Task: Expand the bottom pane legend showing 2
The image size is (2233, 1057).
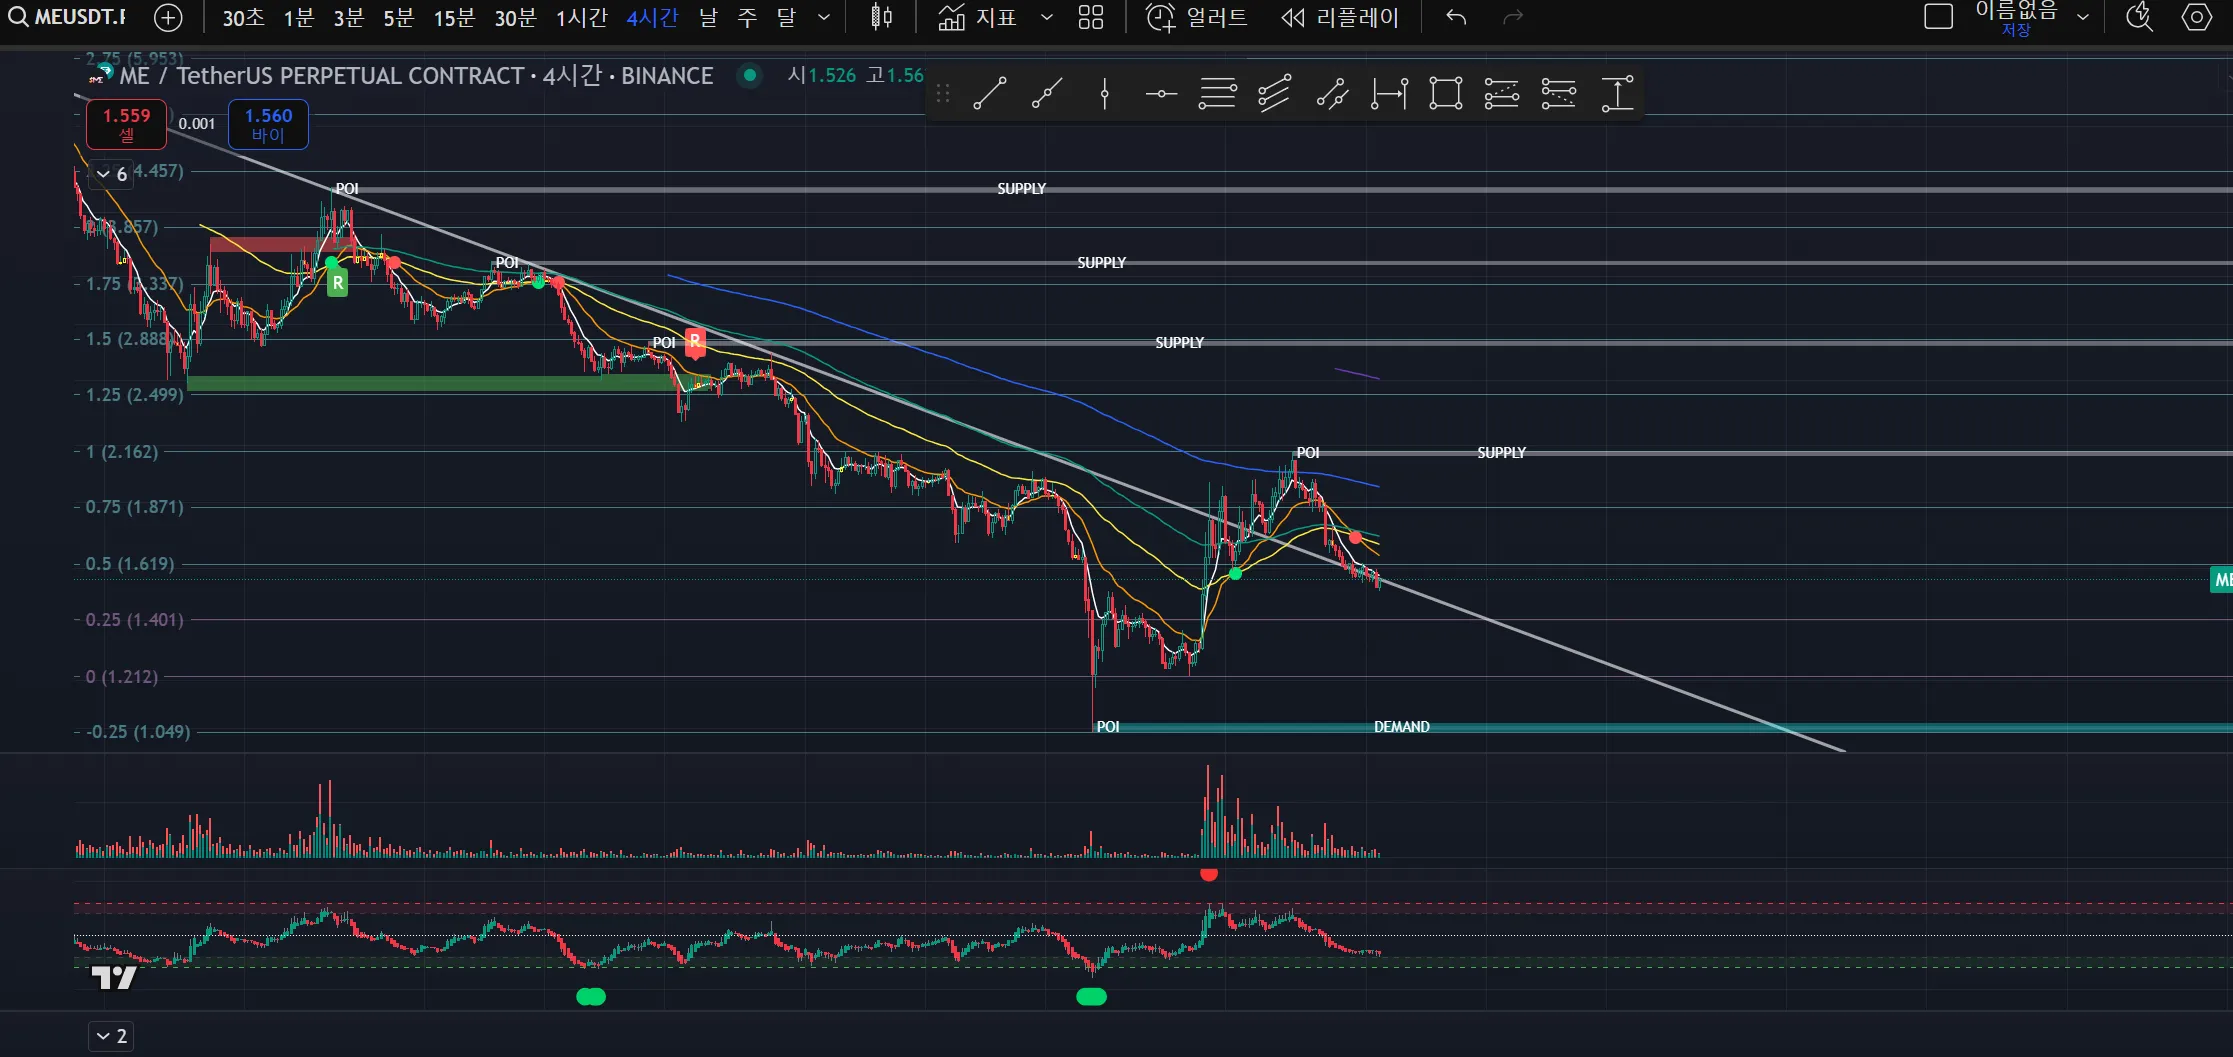Action: coord(112,1036)
